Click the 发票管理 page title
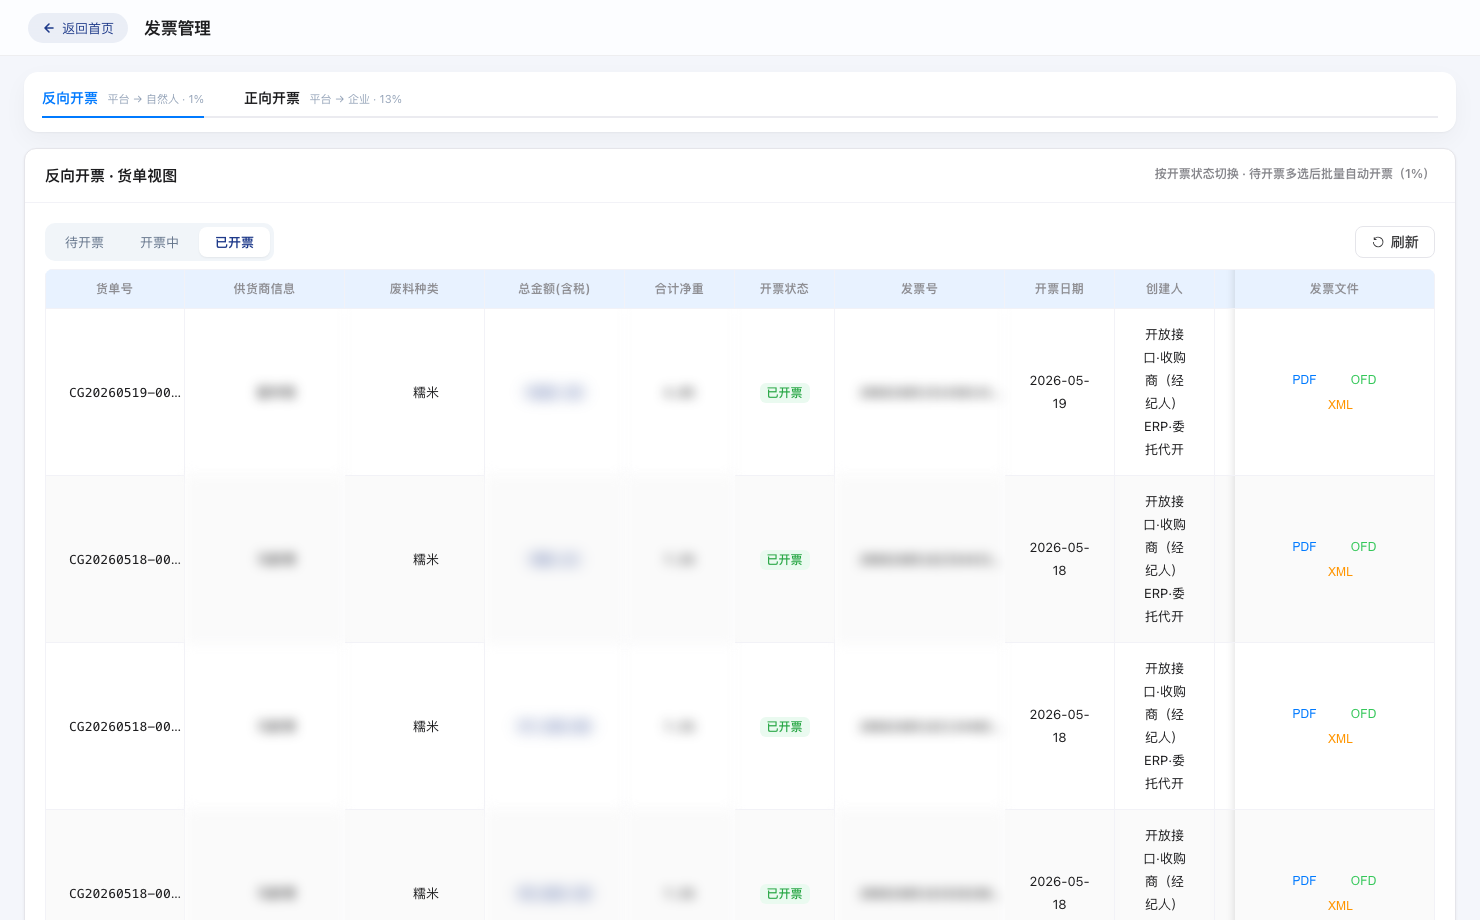This screenshot has width=1480, height=920. click(x=177, y=28)
